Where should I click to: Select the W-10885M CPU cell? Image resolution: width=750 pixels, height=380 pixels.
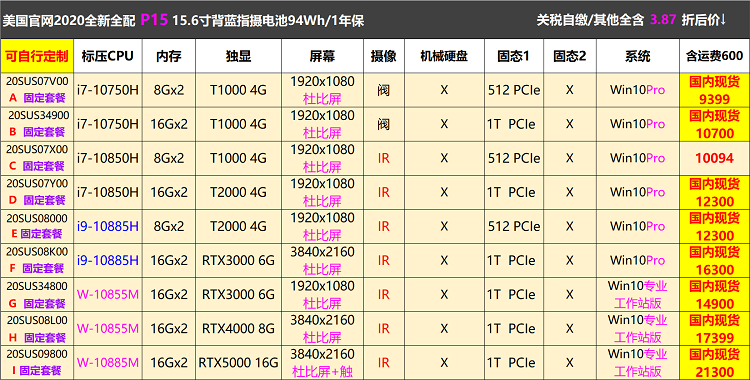tap(108, 363)
